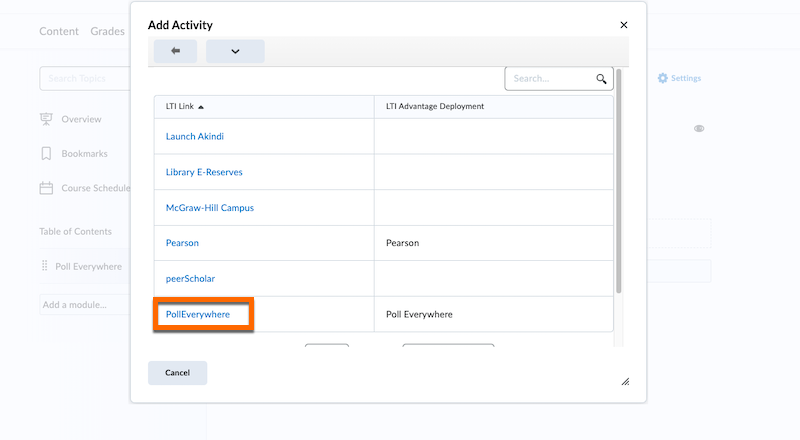Toggle the visibility eye icon
This screenshot has width=800, height=440.
[x=699, y=129]
